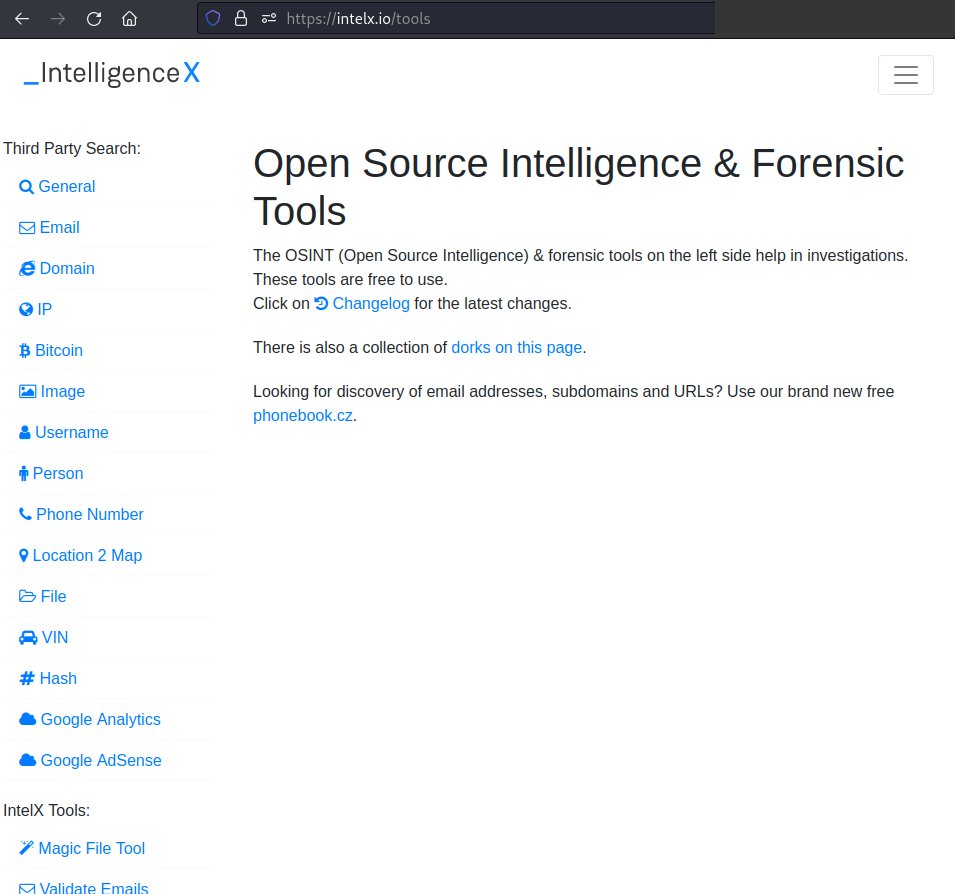Open the dorks collection page
Viewport: 955px width, 894px height.
(x=516, y=347)
